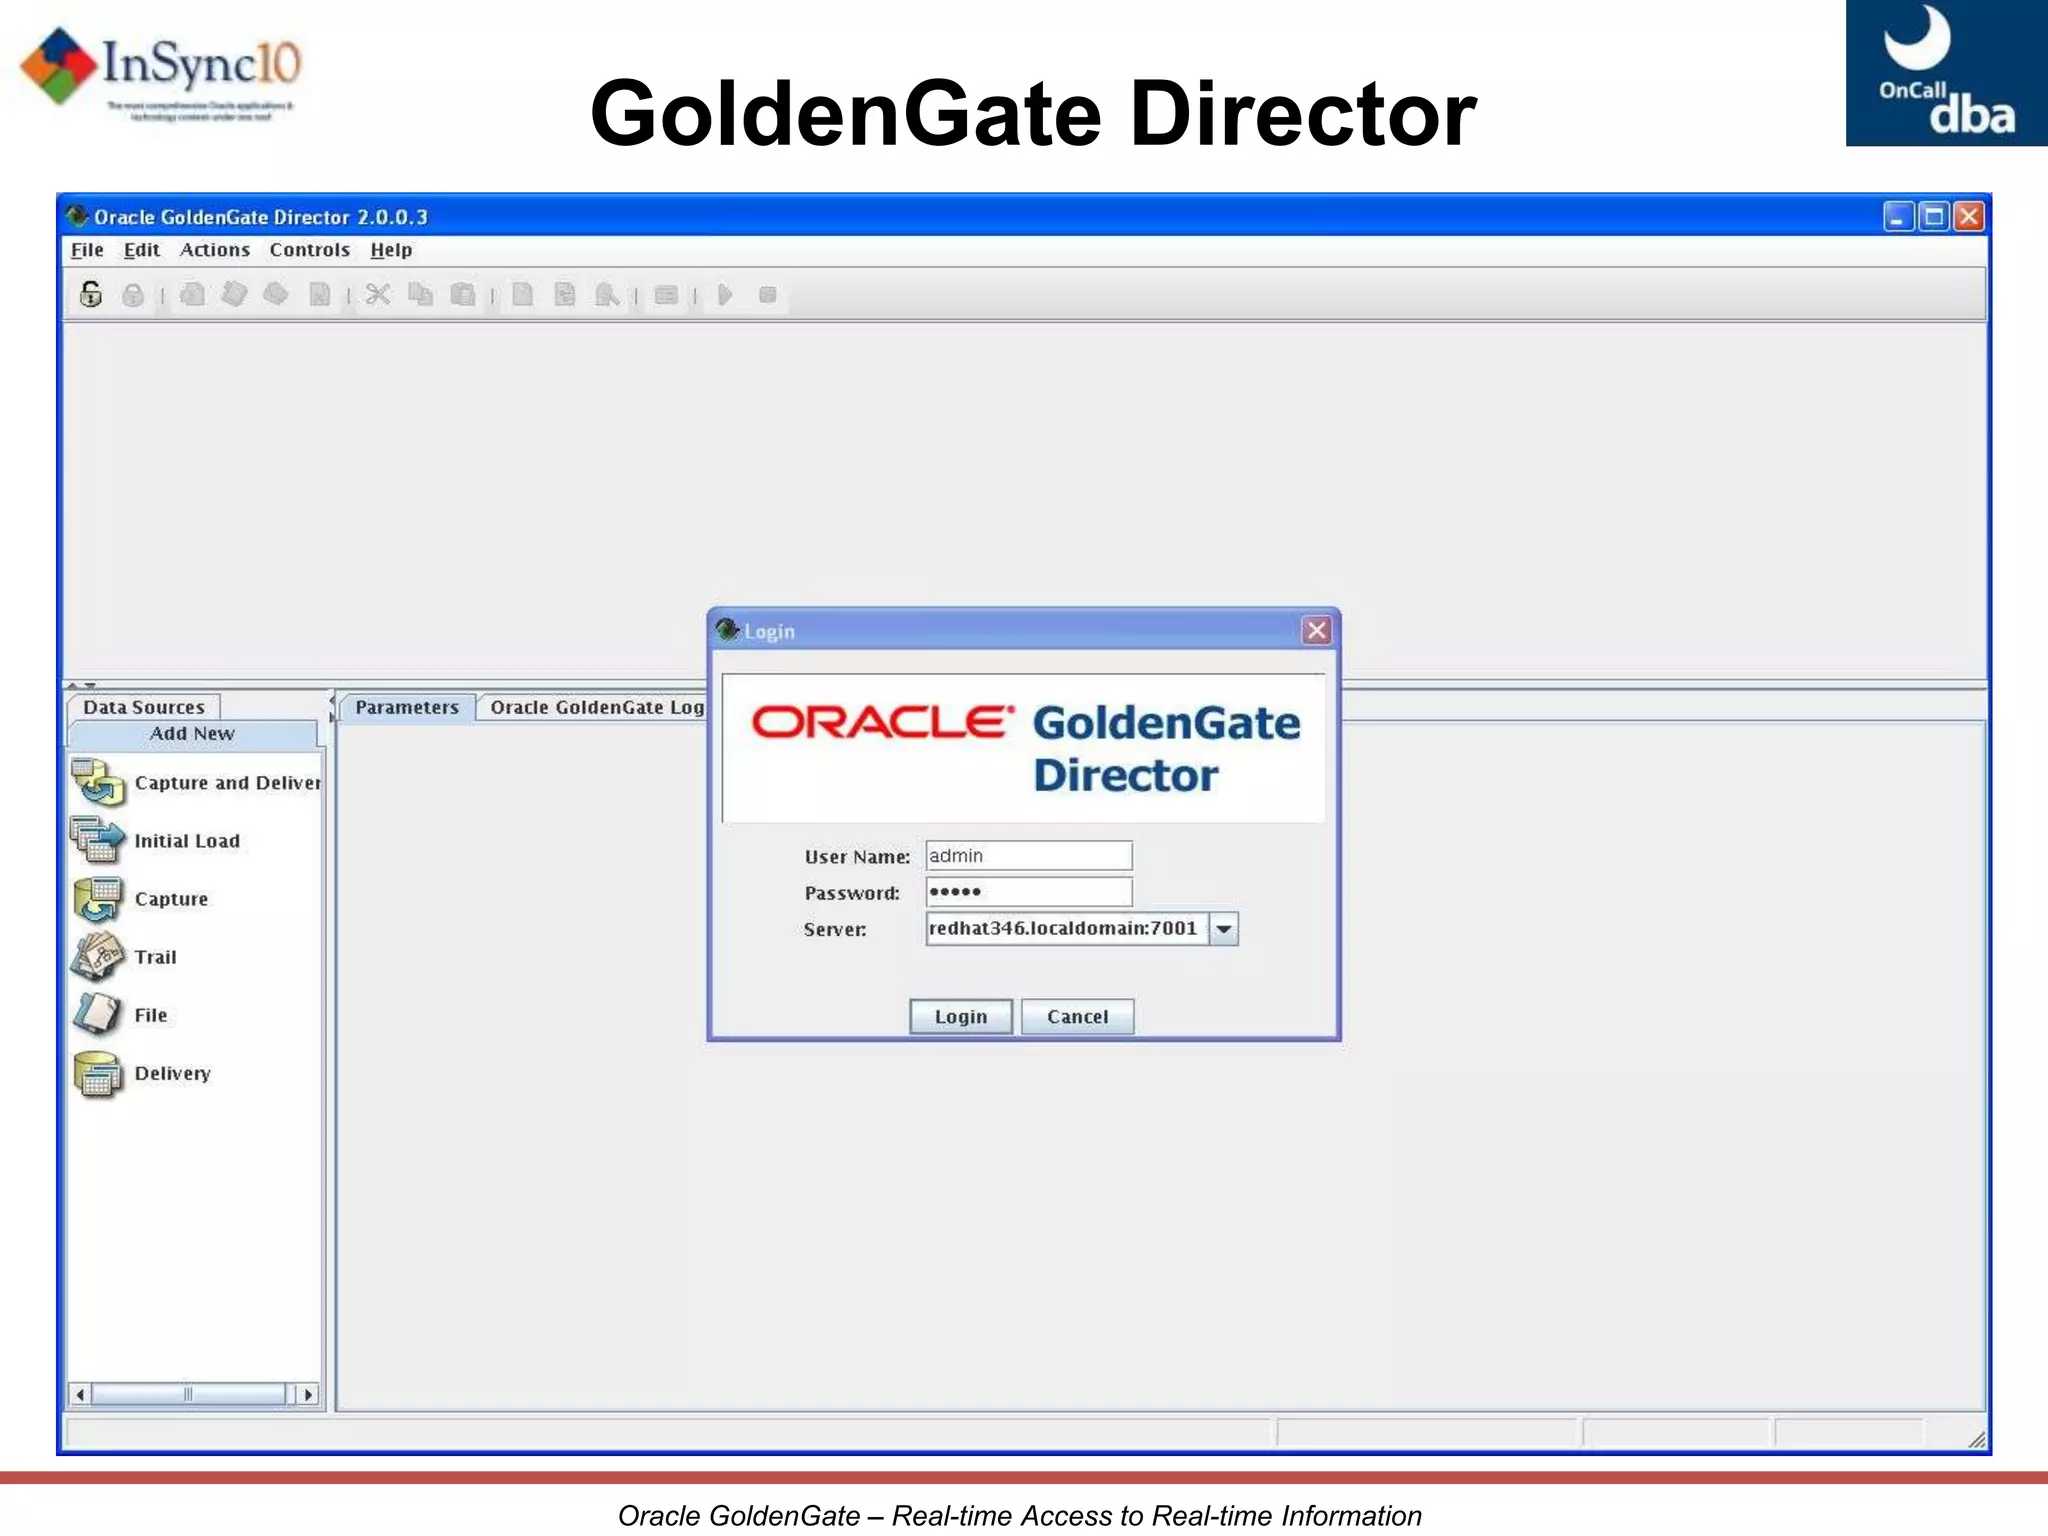Click the play start arrow toolbar icon
Screen dimensions: 2048x1536
click(x=725, y=294)
